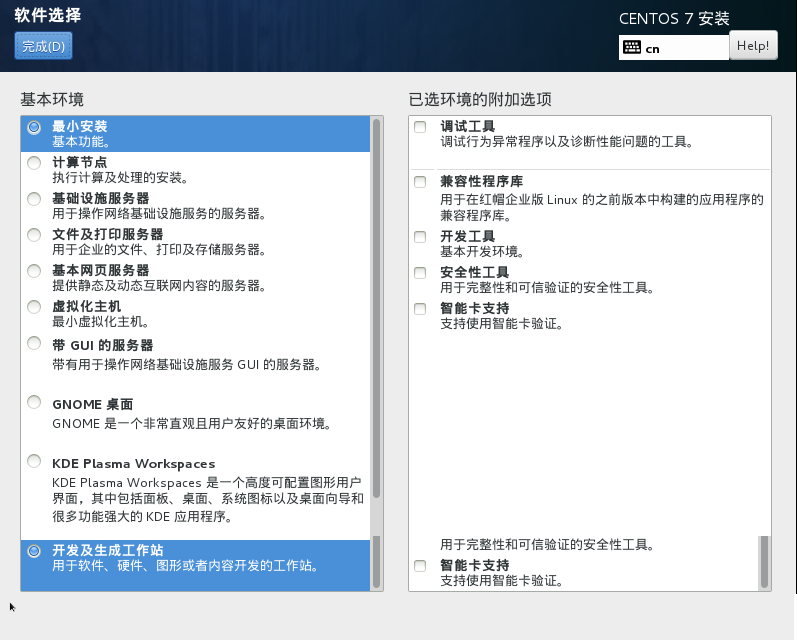
Task: Select 开发及生成工作站 radio button
Action: [34, 551]
